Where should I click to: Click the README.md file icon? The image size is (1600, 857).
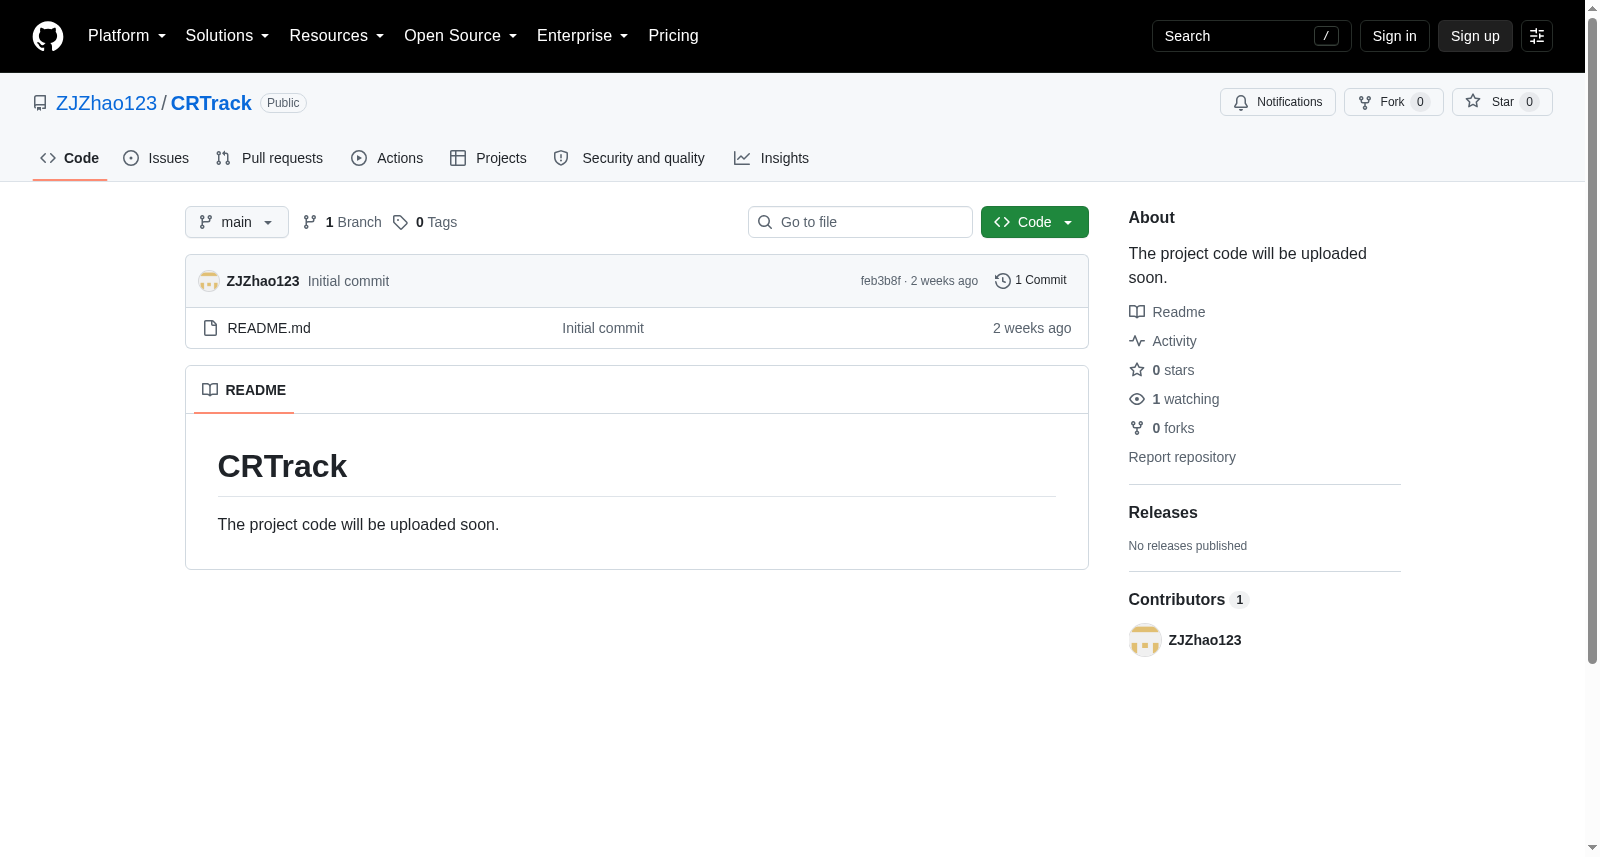tap(210, 328)
